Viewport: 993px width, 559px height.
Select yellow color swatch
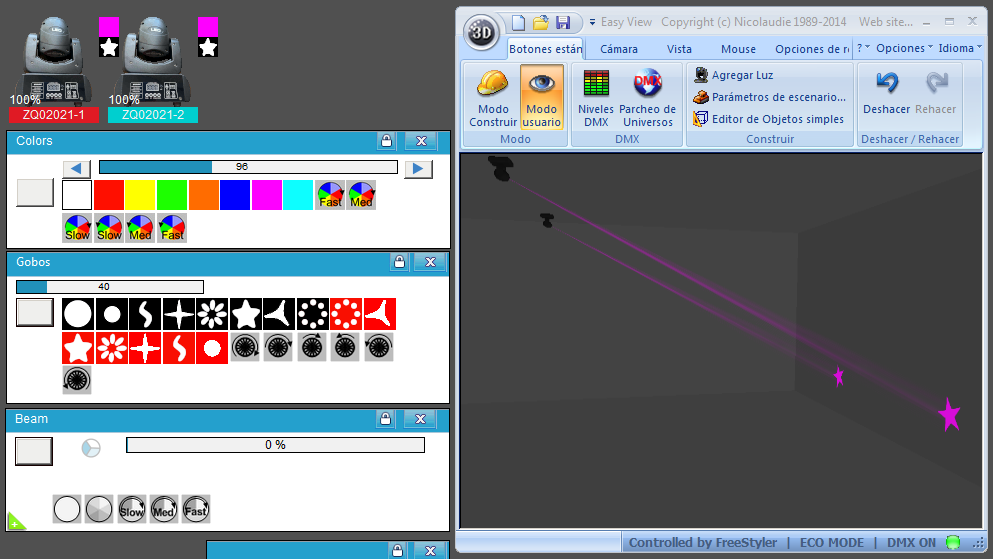(x=140, y=194)
